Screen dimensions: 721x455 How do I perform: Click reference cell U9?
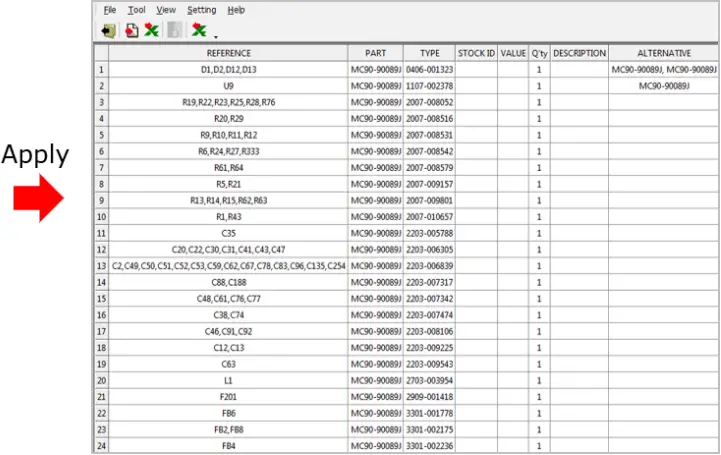[x=229, y=86]
